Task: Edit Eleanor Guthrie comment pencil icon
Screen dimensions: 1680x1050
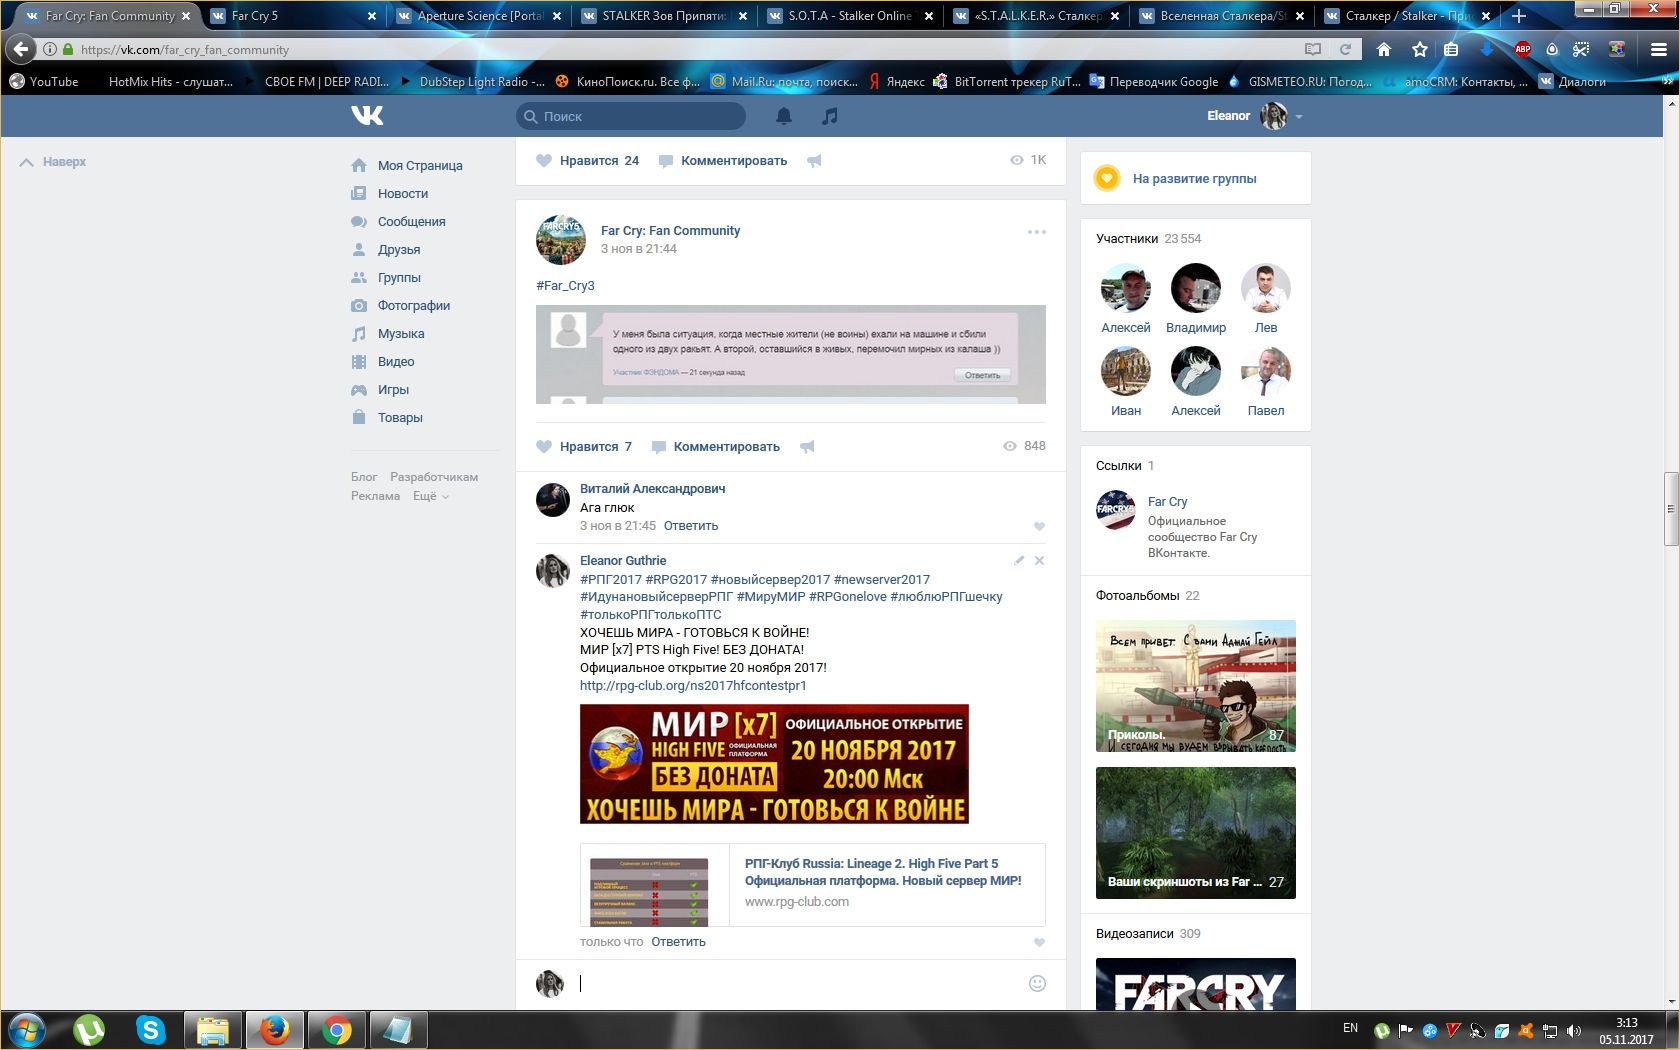Action: coord(1019,561)
